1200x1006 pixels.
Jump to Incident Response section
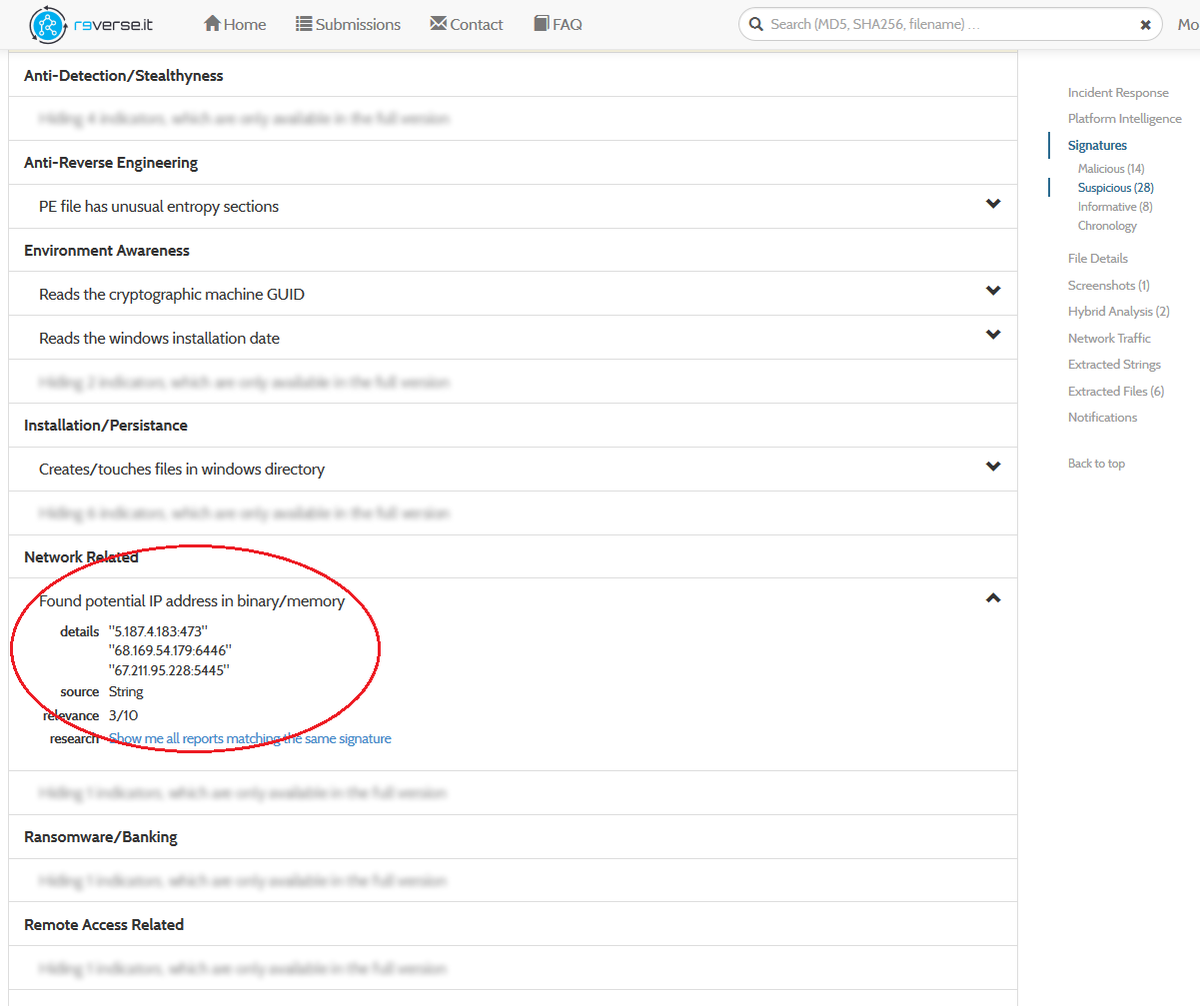(1118, 93)
